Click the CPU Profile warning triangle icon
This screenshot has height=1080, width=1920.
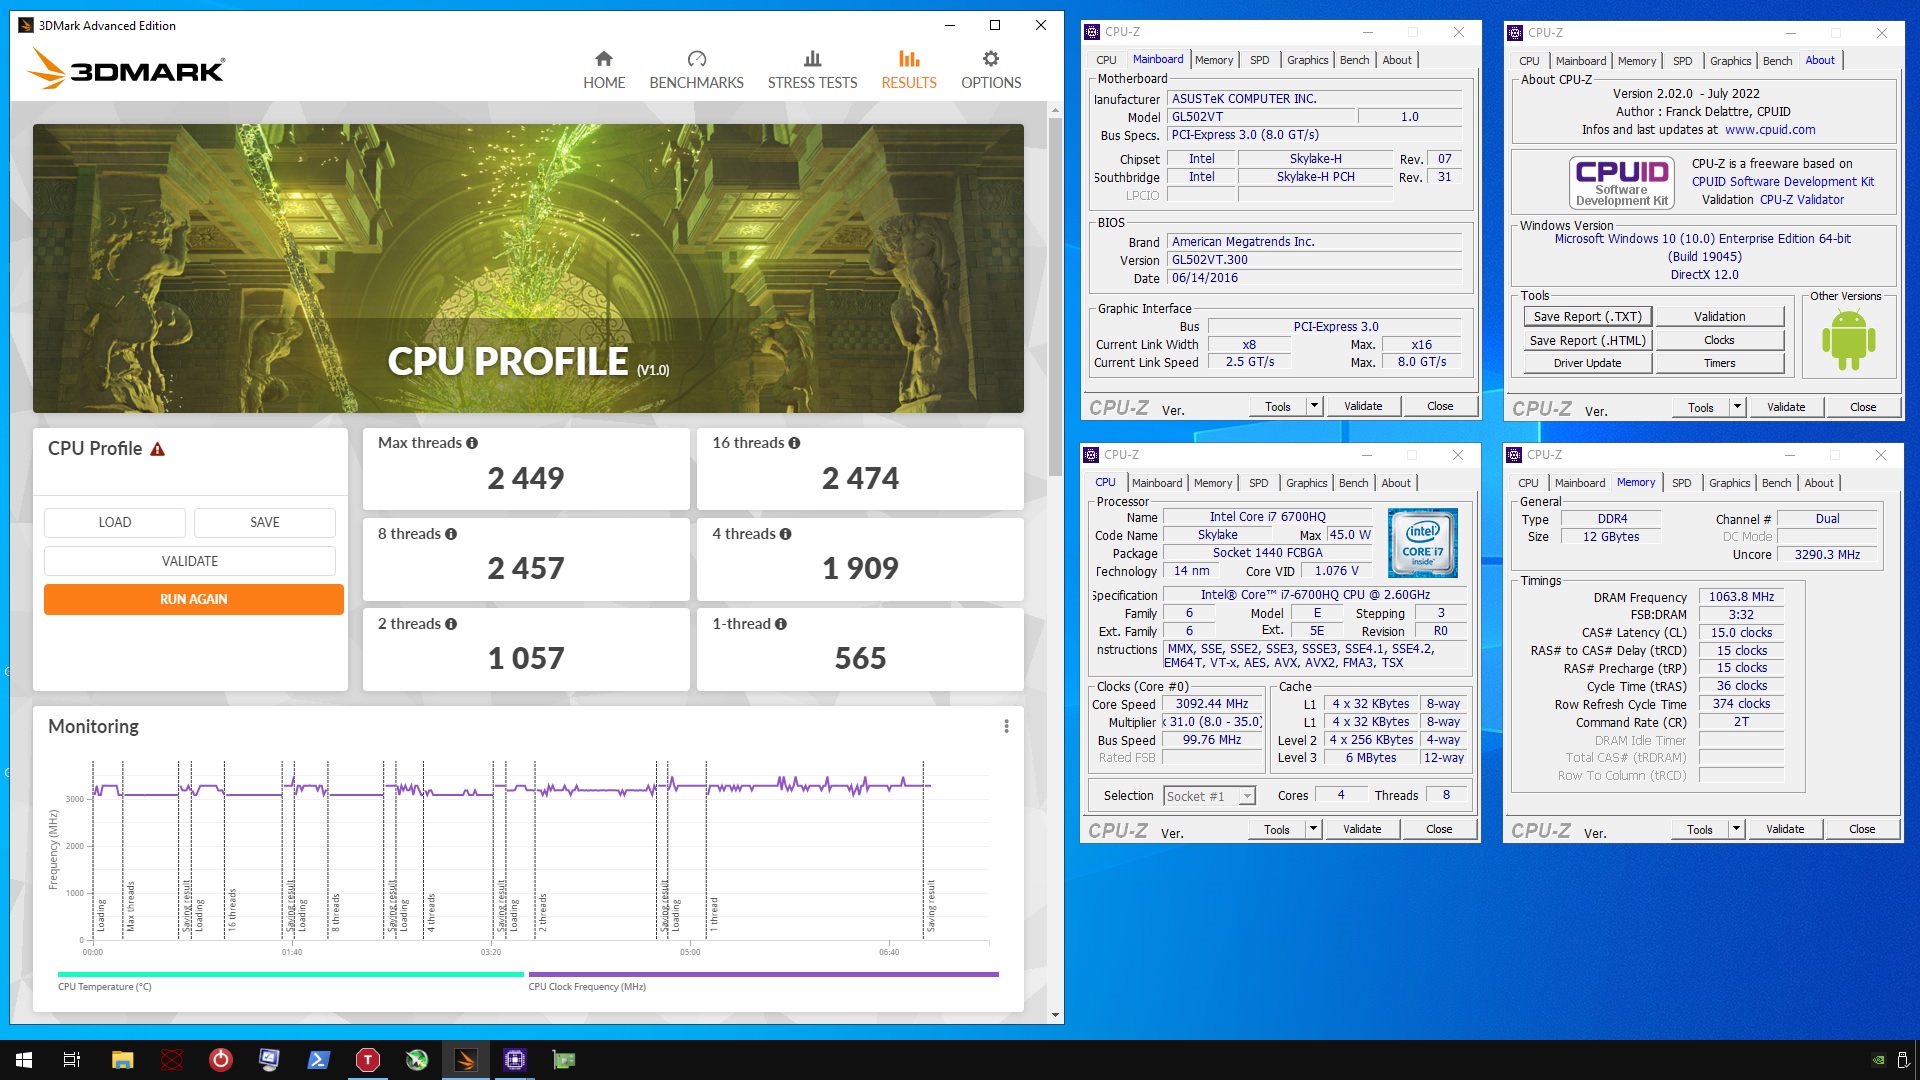click(157, 449)
